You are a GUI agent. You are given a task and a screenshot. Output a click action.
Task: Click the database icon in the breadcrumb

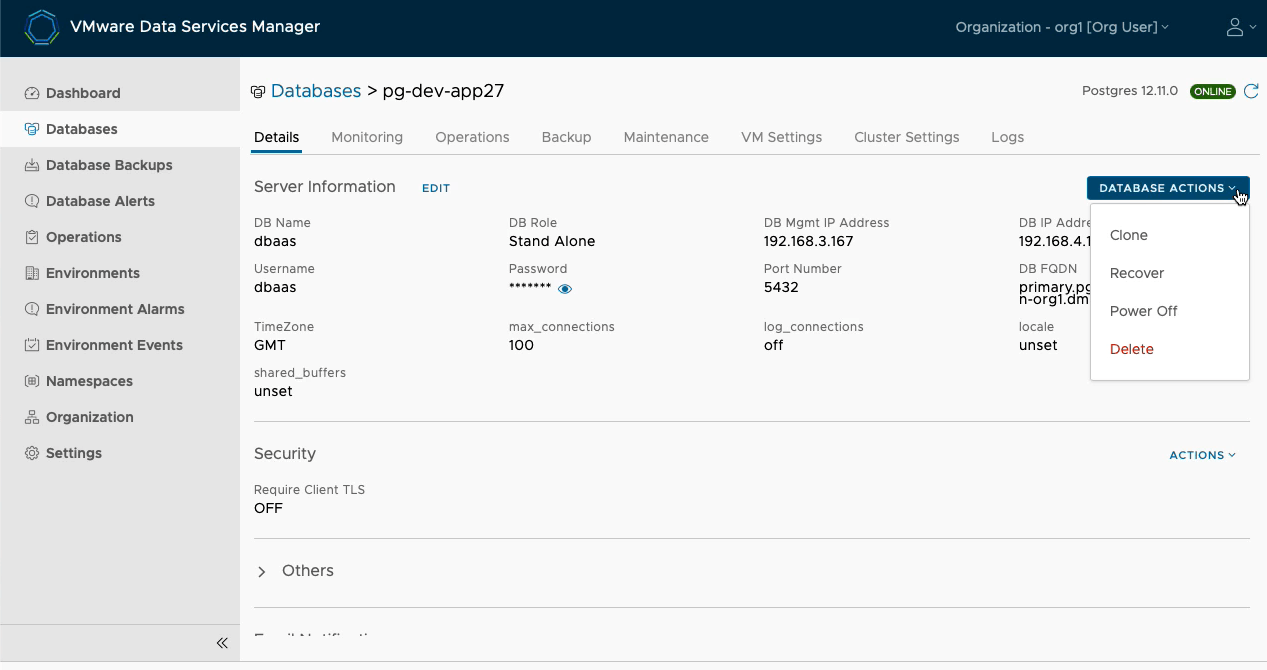(x=258, y=92)
